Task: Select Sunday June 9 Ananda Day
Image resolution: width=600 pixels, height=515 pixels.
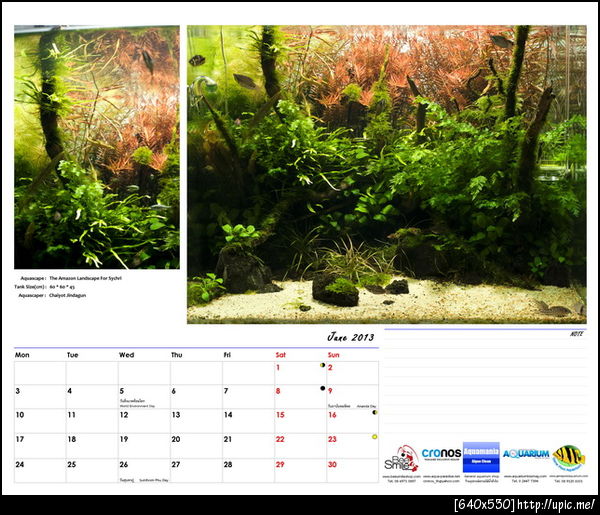Action: [352, 397]
